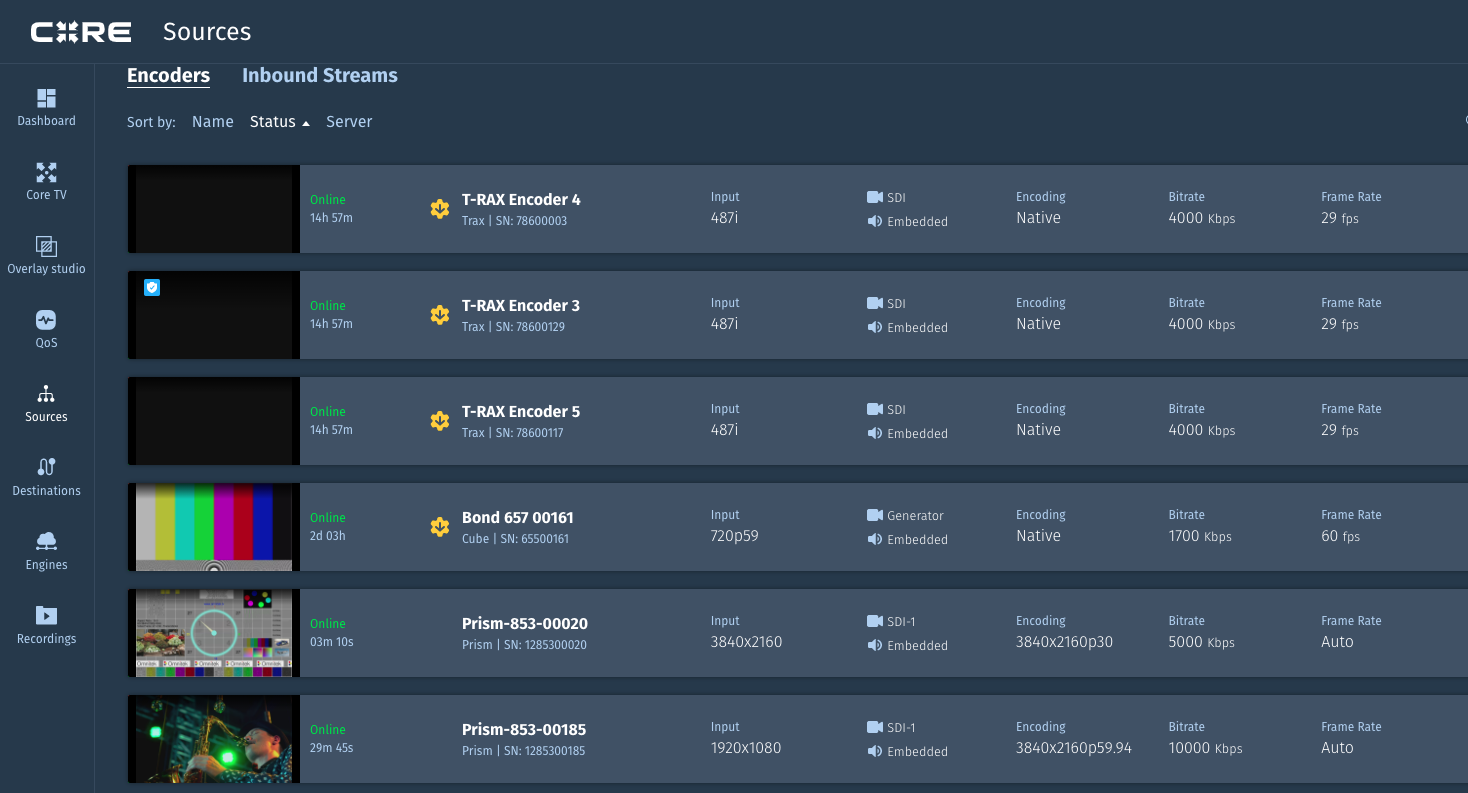Switch to the Inbound Streams tab
The width and height of the screenshot is (1468, 793).
pyautogui.click(x=319, y=76)
